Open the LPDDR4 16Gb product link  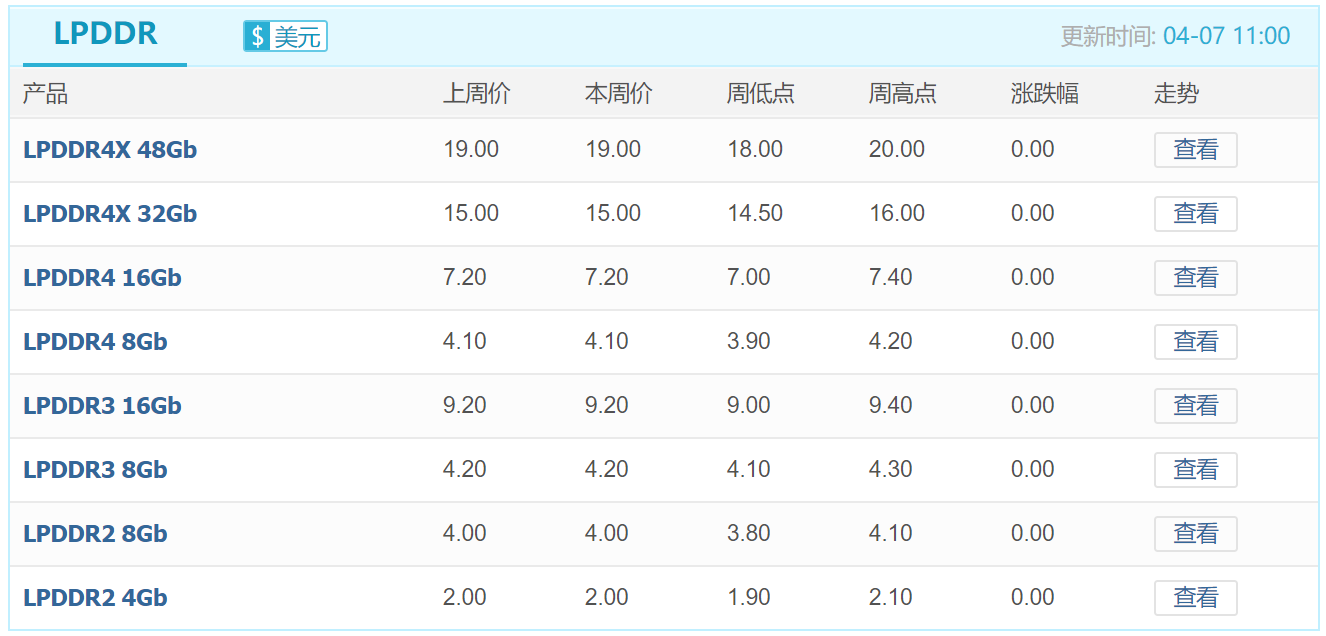coord(102,278)
